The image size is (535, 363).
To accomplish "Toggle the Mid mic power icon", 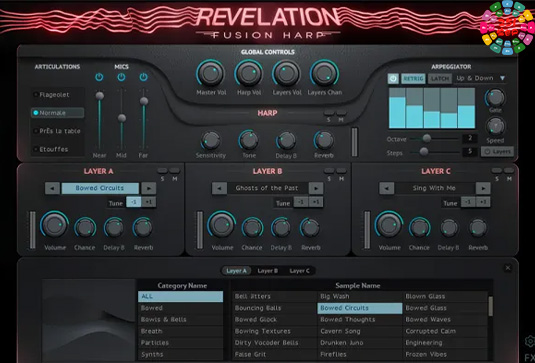I will pyautogui.click(x=121, y=77).
